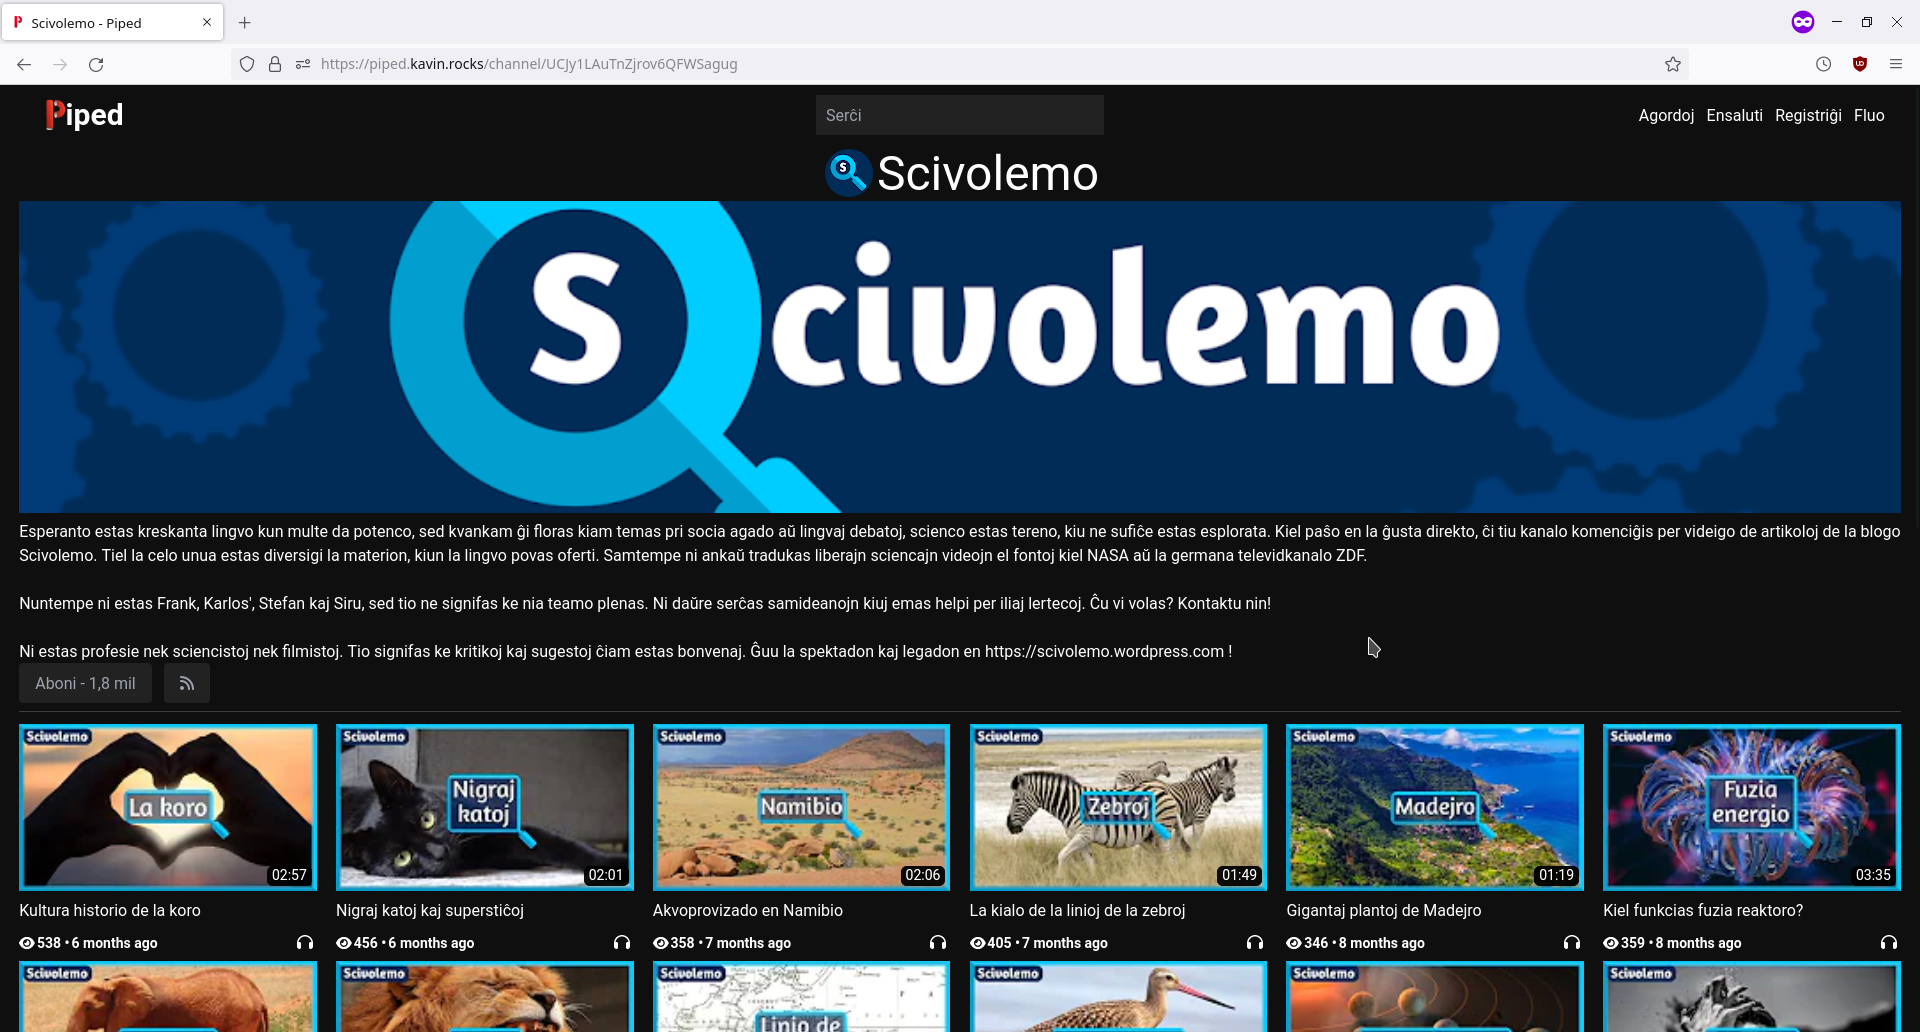Click the large Scivolemo channel banner image
The height and width of the screenshot is (1032, 1920).
tap(960, 357)
